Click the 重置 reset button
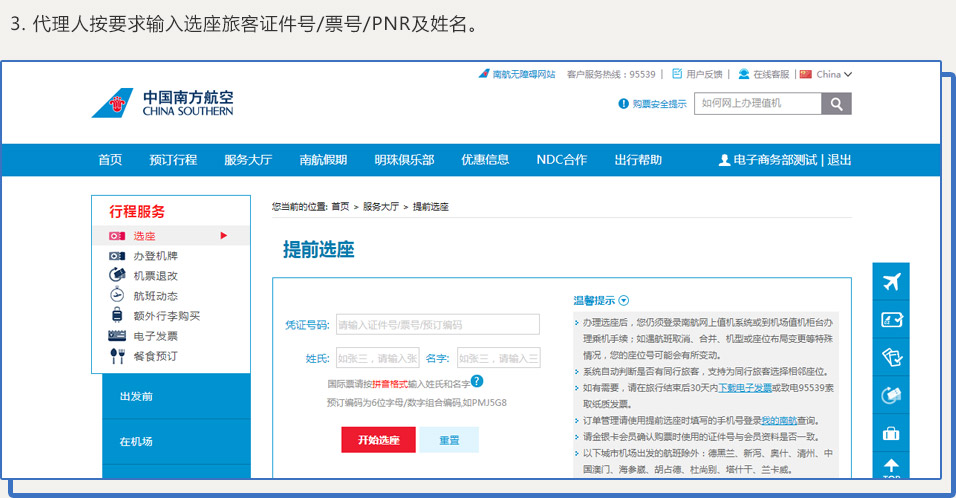This screenshot has width=956, height=498. pyautogui.click(x=448, y=440)
